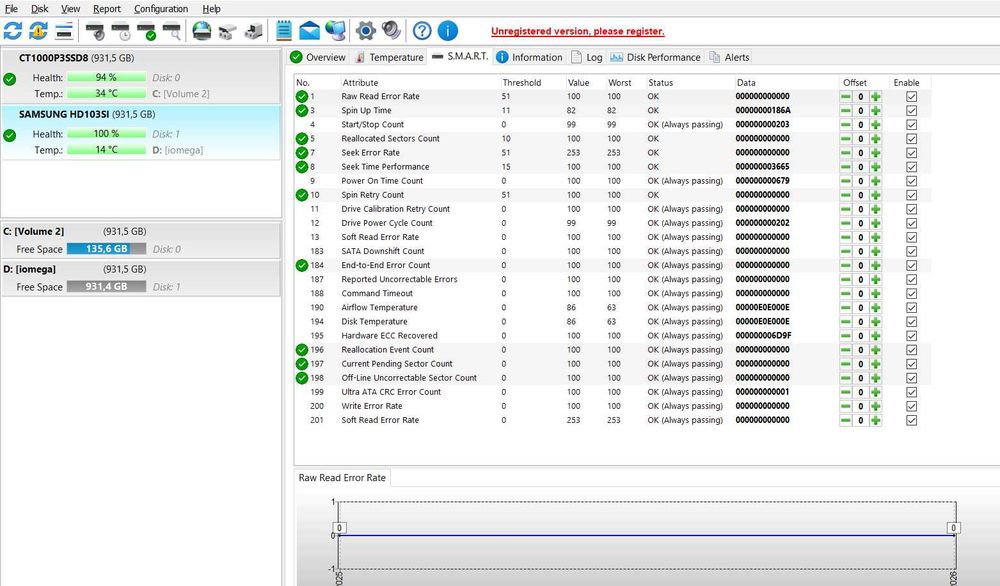Open the Configuration menu

161,8
